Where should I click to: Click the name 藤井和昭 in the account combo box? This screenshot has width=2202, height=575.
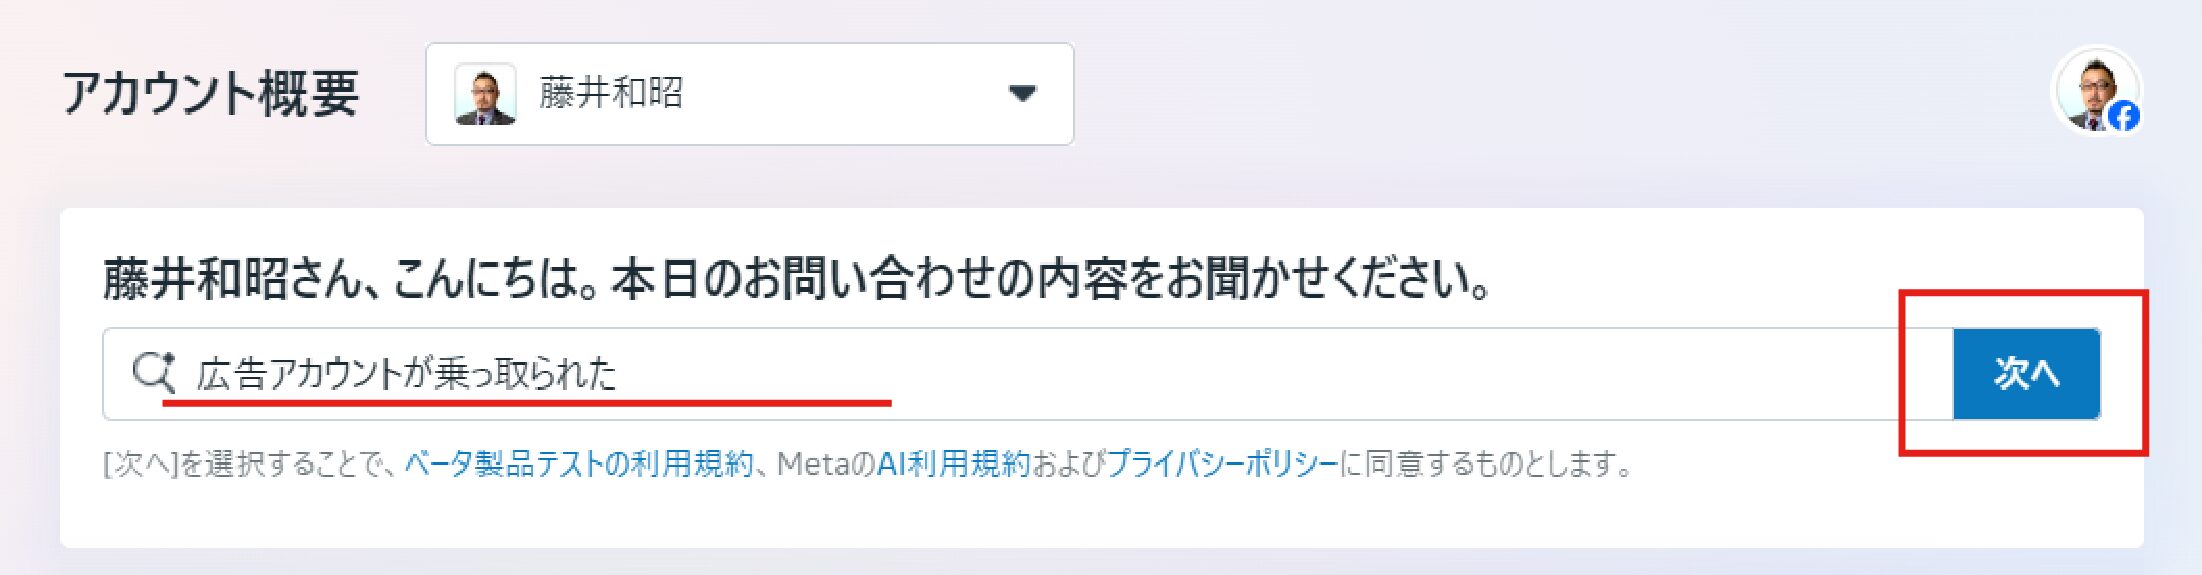tap(611, 93)
